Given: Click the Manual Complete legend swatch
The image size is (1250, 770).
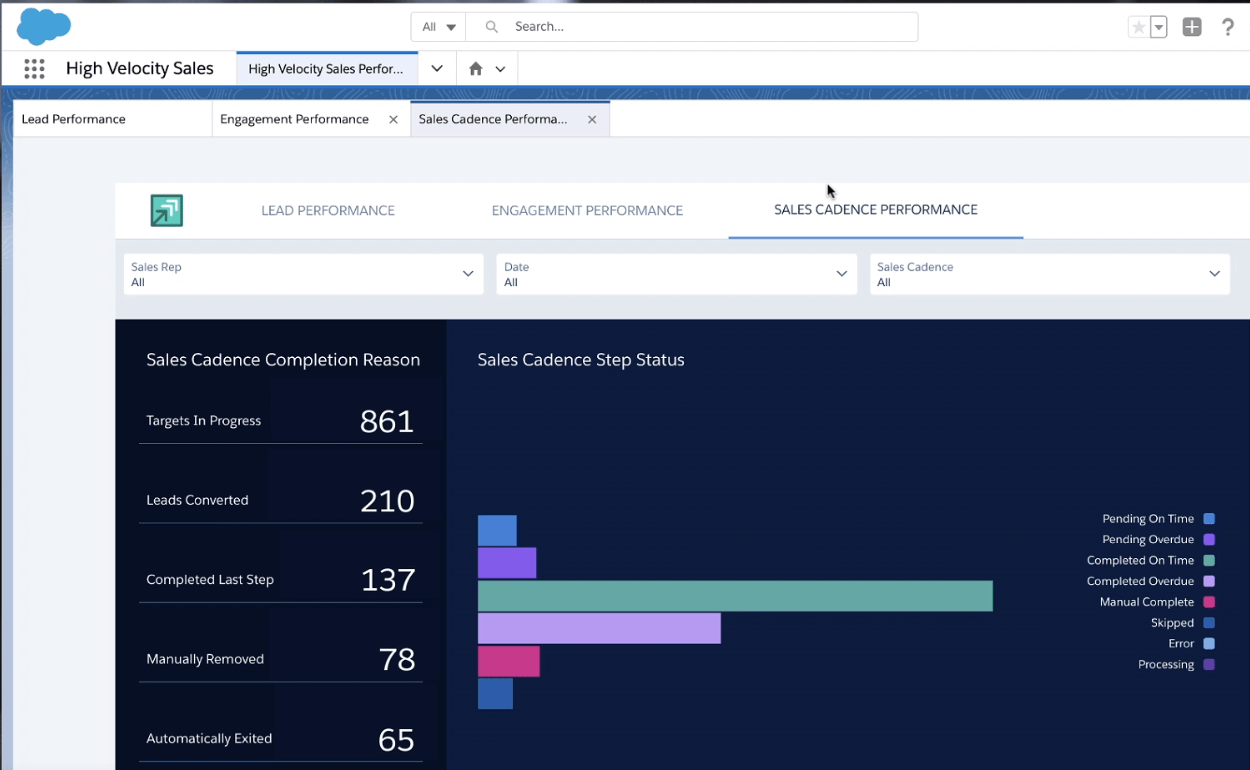Looking at the screenshot, I should [x=1209, y=602].
